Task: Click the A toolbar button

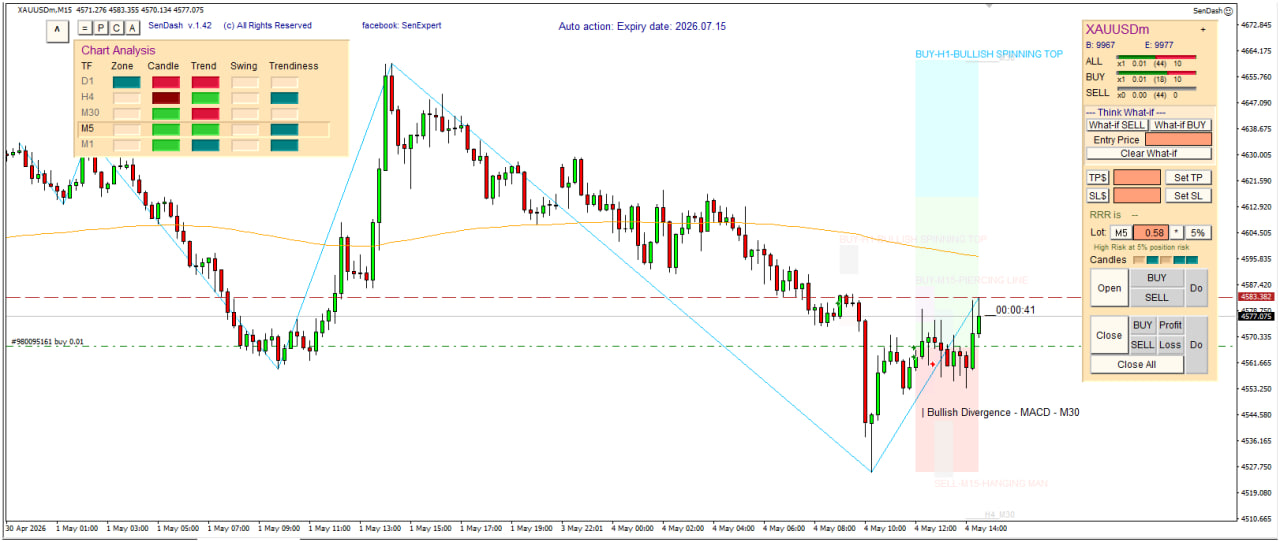Action: 132,27
